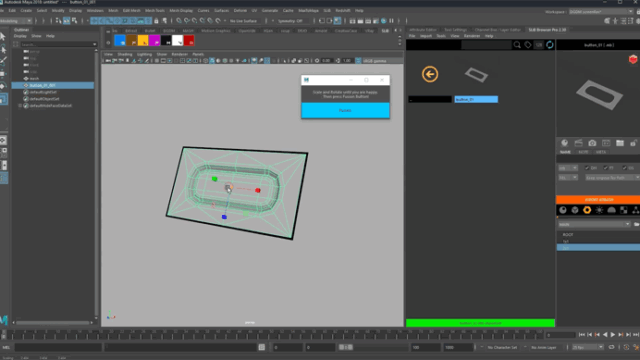Toggle the middle checkbox in the SLiB options row
The image size is (640, 360).
coord(606,168)
